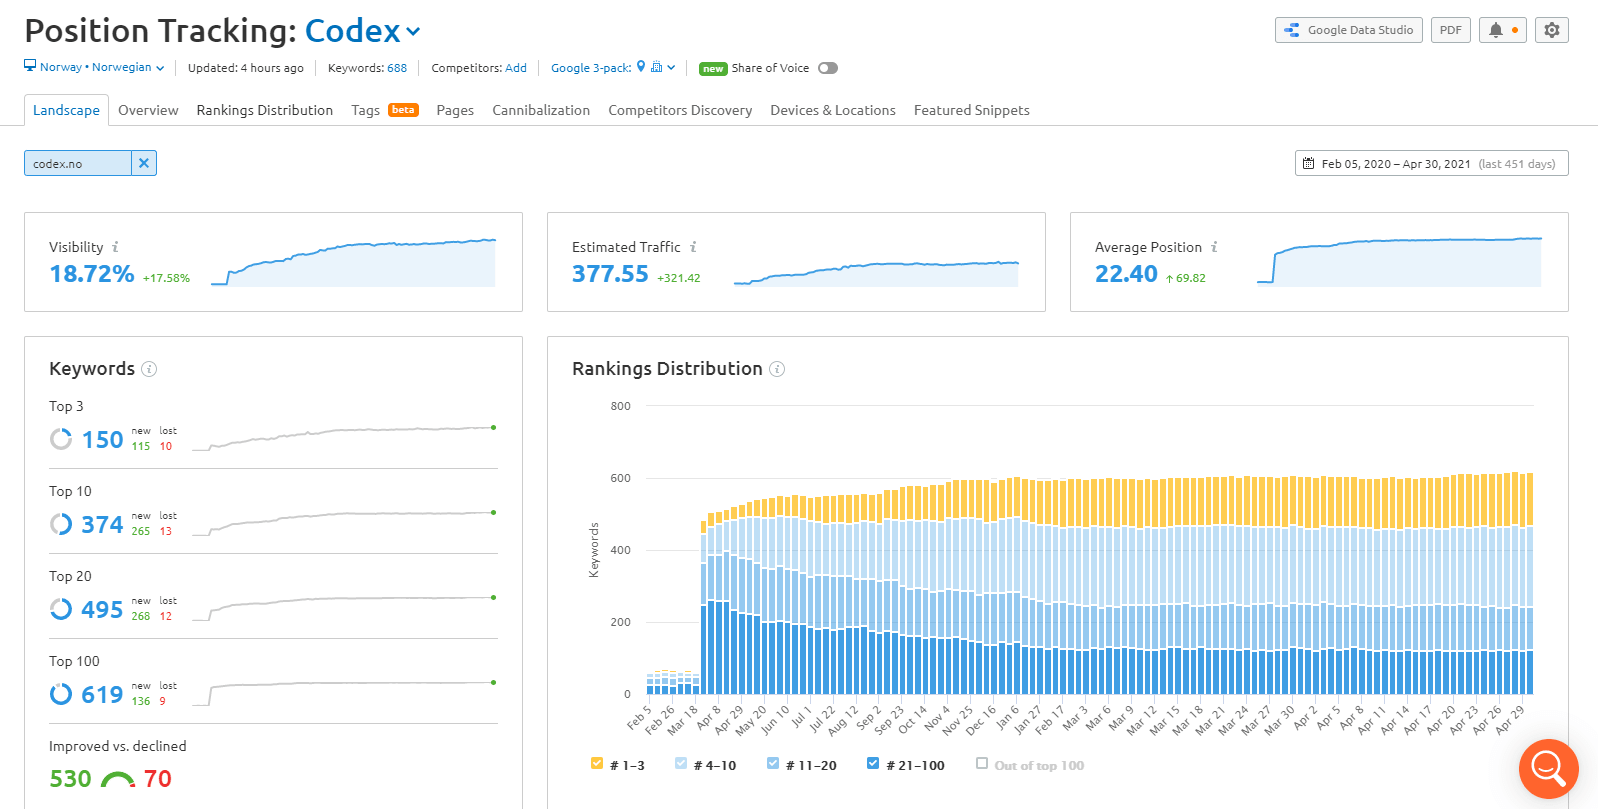The width and height of the screenshot is (1598, 809).
Task: Open the date range picker
Action: (1431, 163)
